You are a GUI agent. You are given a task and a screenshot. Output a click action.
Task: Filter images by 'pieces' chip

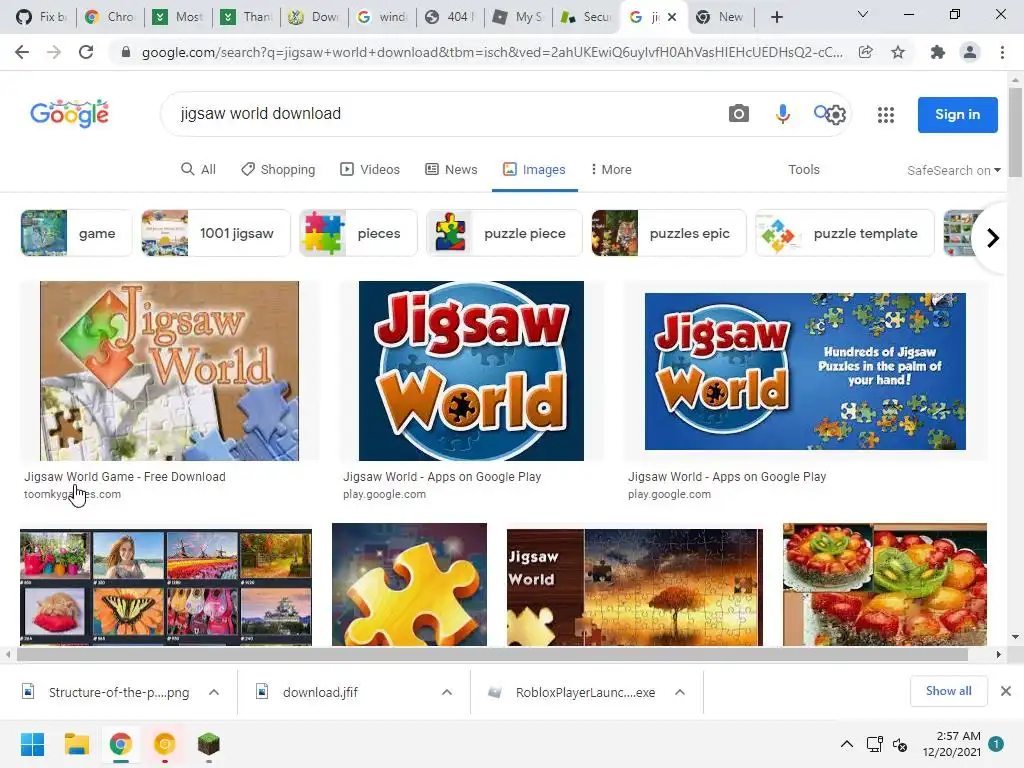[358, 233]
